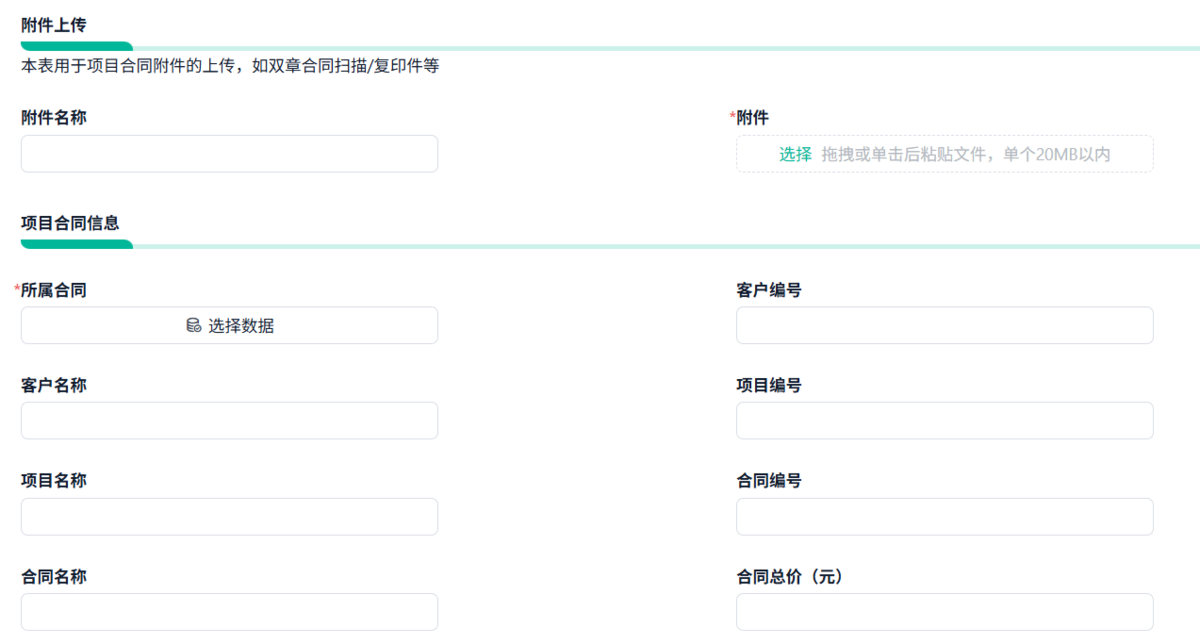Click the 所属合同 field label
The width and height of the screenshot is (1200, 644).
(x=54, y=290)
